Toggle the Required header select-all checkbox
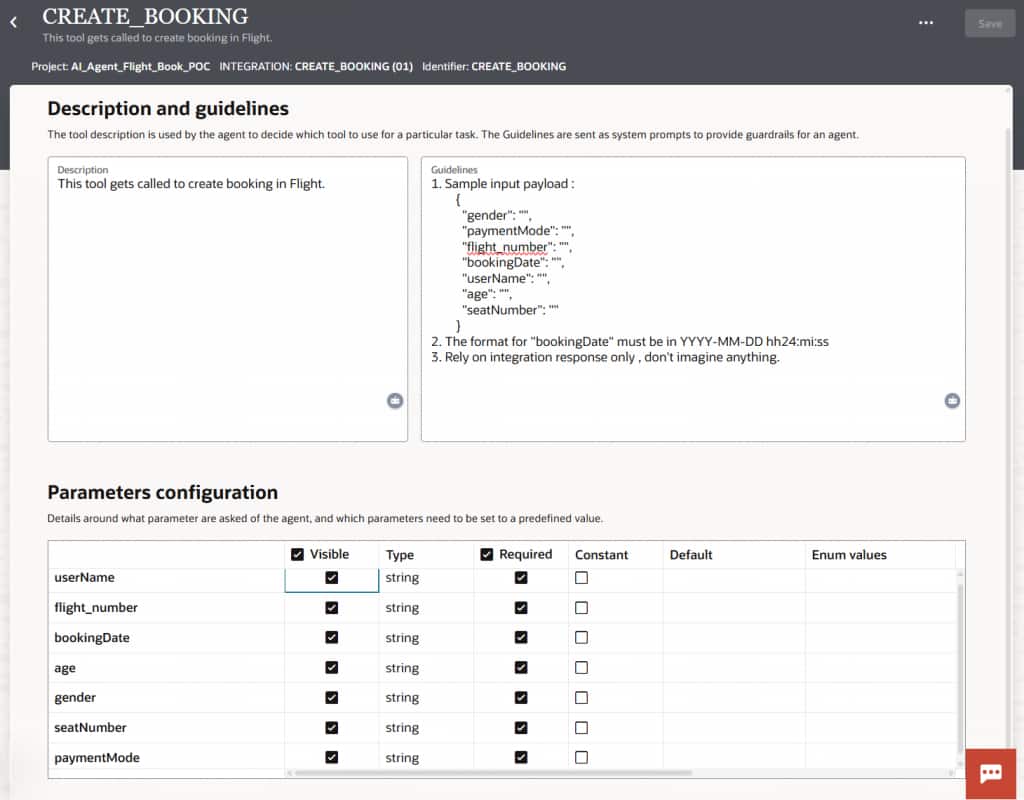The height and width of the screenshot is (800, 1024). pyautogui.click(x=487, y=554)
